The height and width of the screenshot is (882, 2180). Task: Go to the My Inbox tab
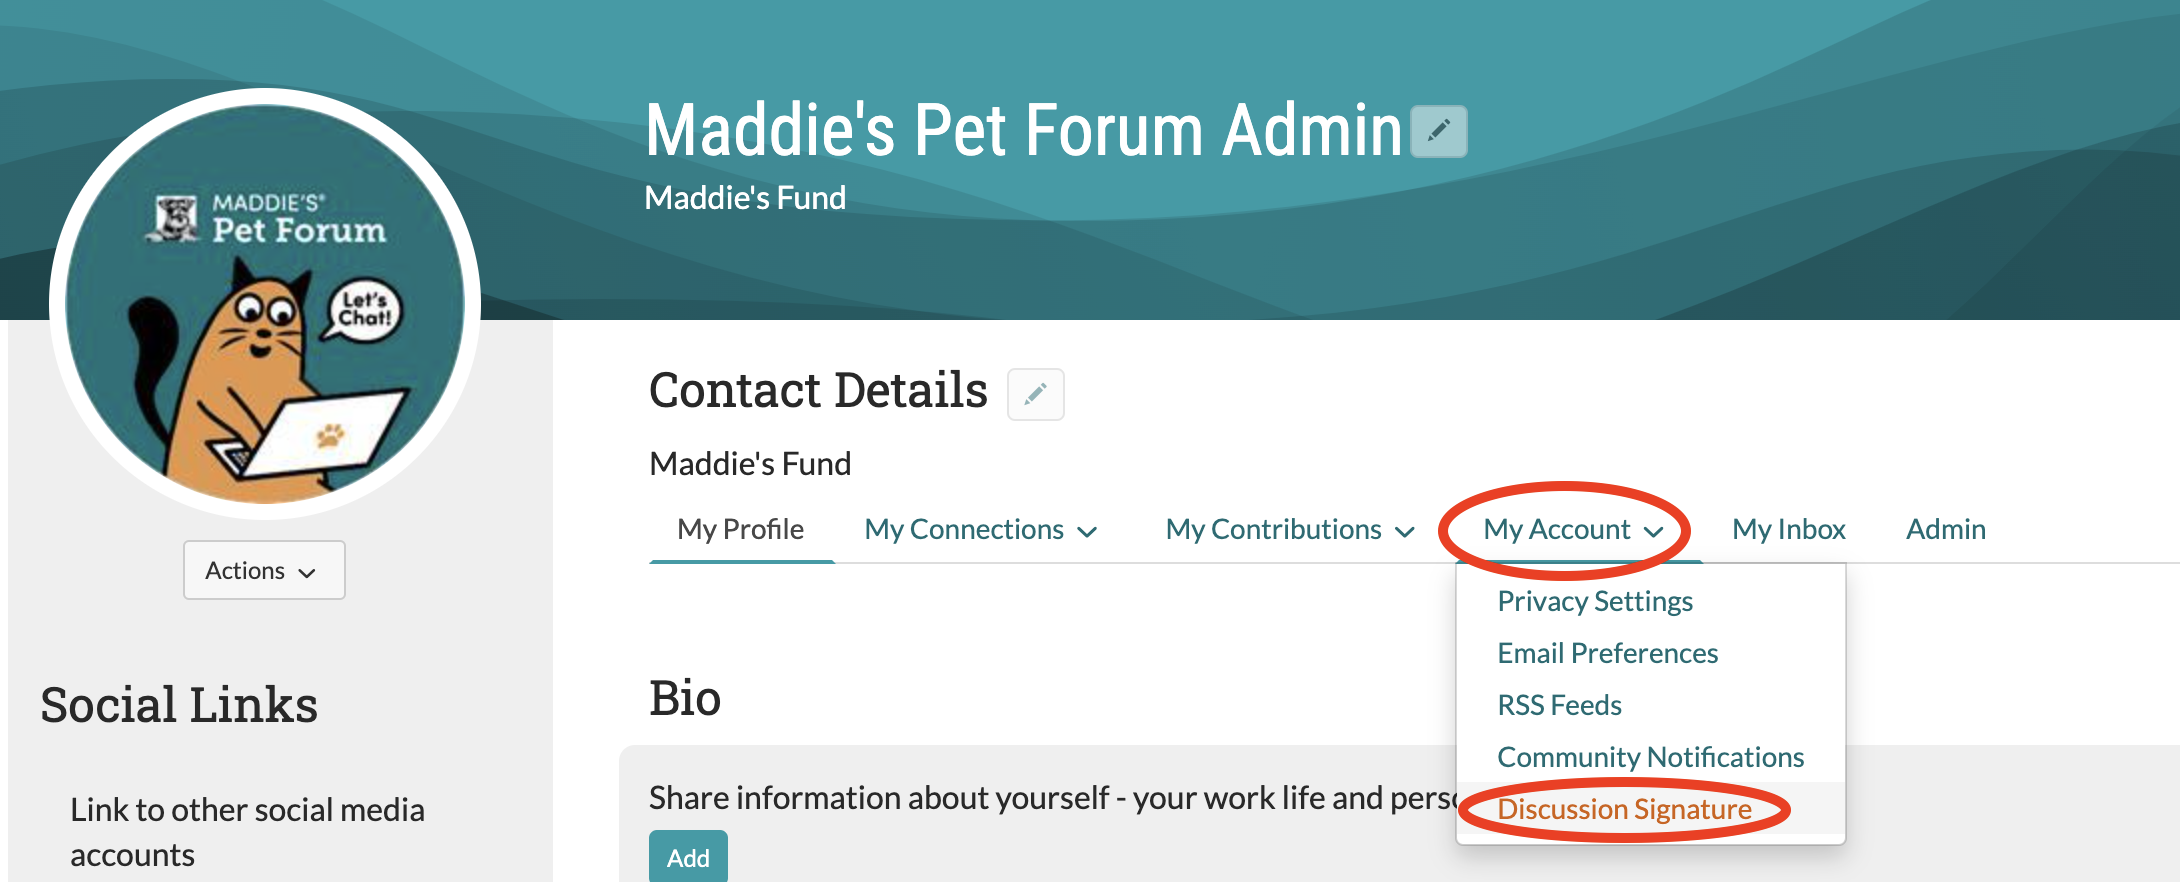(1788, 529)
